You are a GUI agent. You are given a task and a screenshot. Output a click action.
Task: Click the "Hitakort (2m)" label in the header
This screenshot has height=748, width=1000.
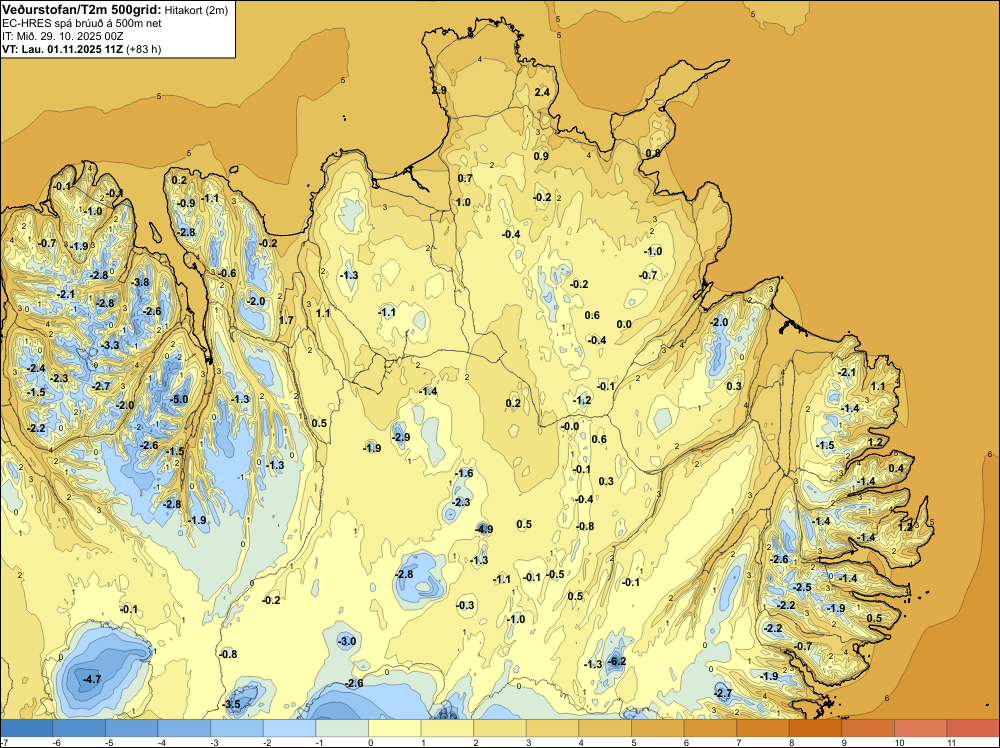coord(196,10)
